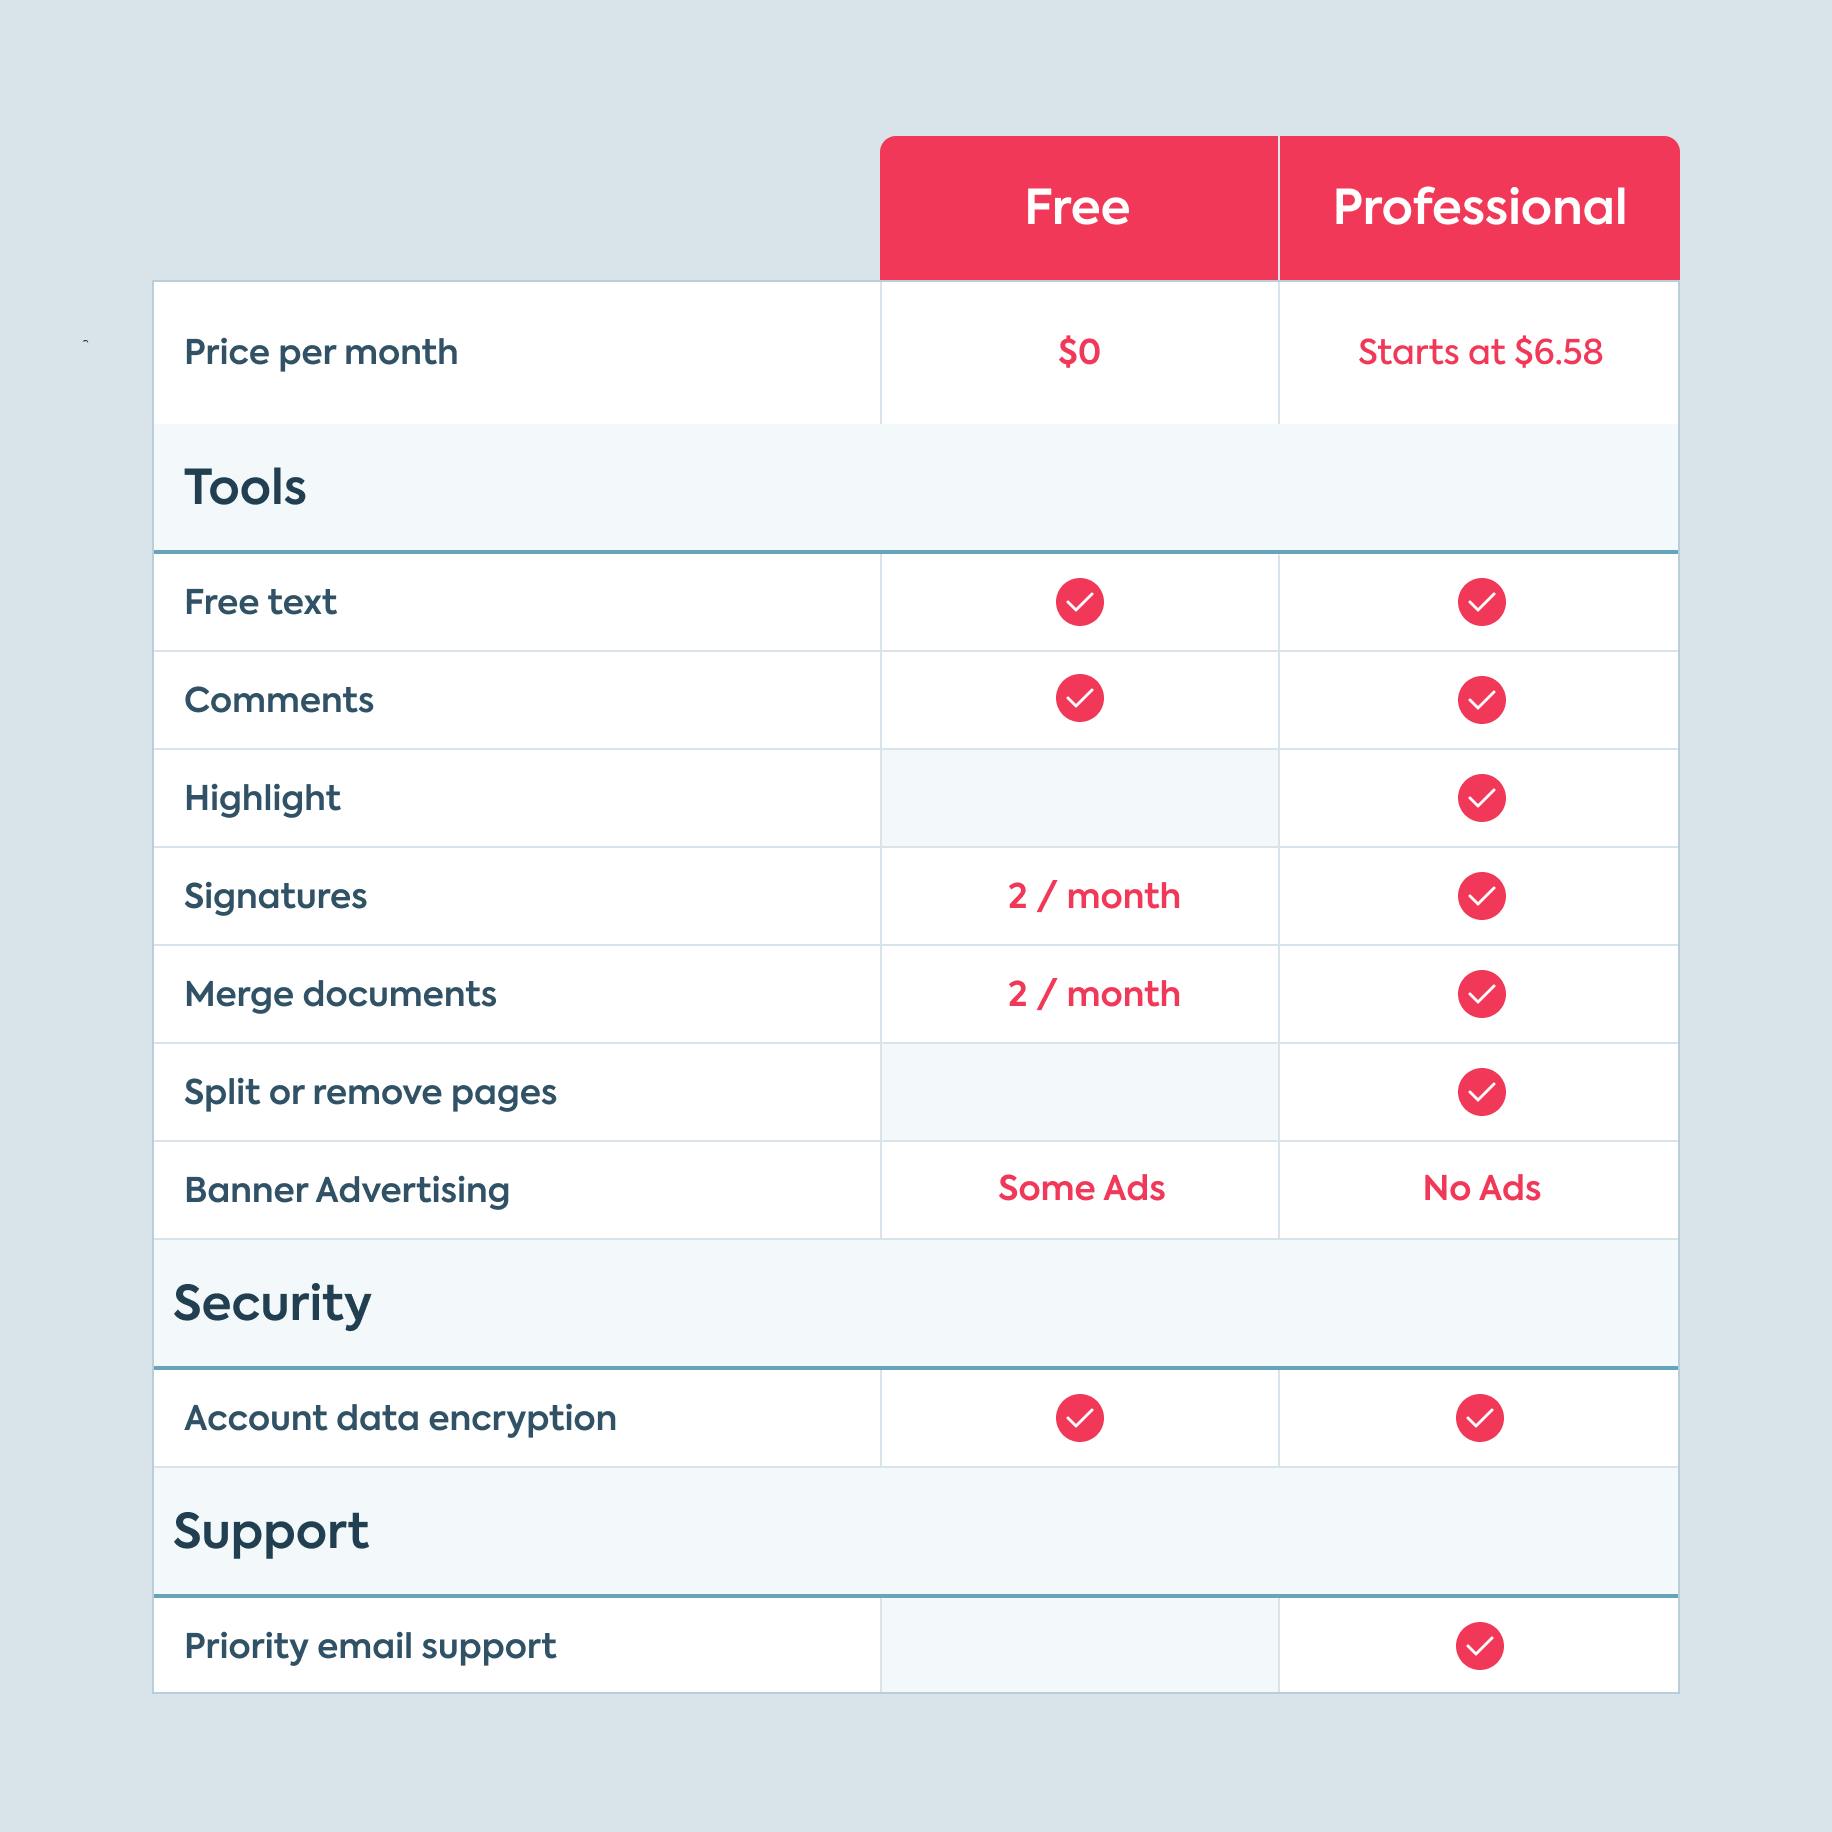Click Split or remove pages checkmark
Image resolution: width=1832 pixels, height=1832 pixels.
(1481, 1092)
